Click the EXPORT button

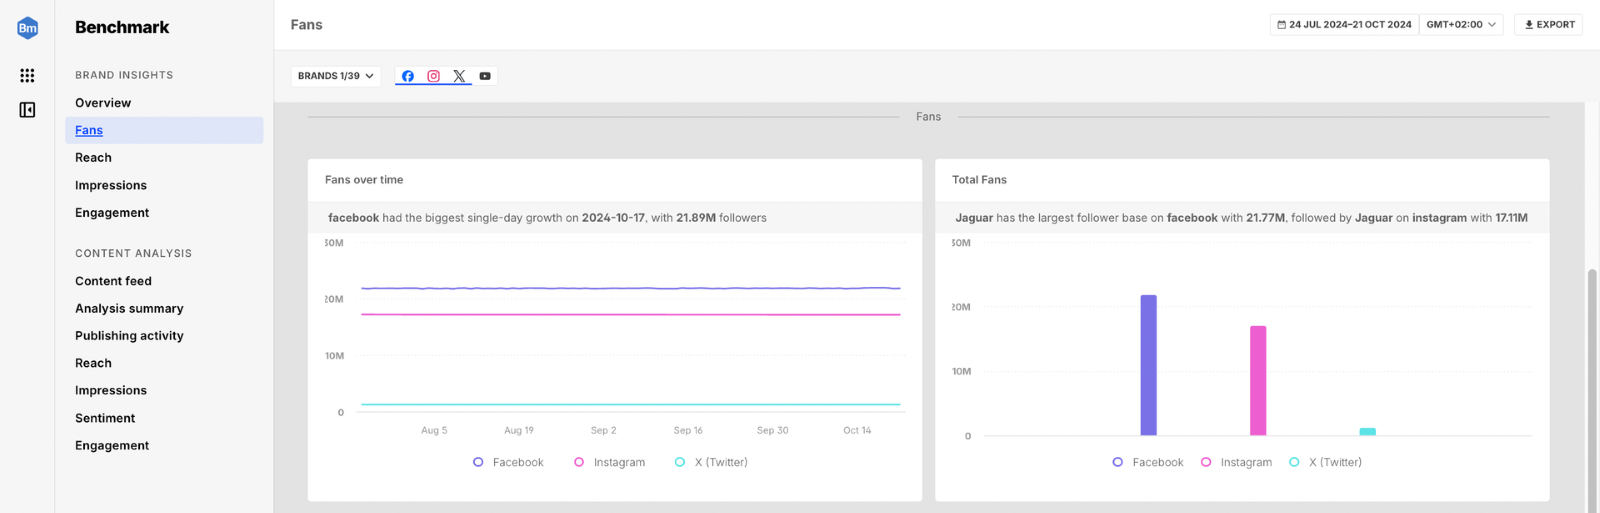coord(1548,25)
